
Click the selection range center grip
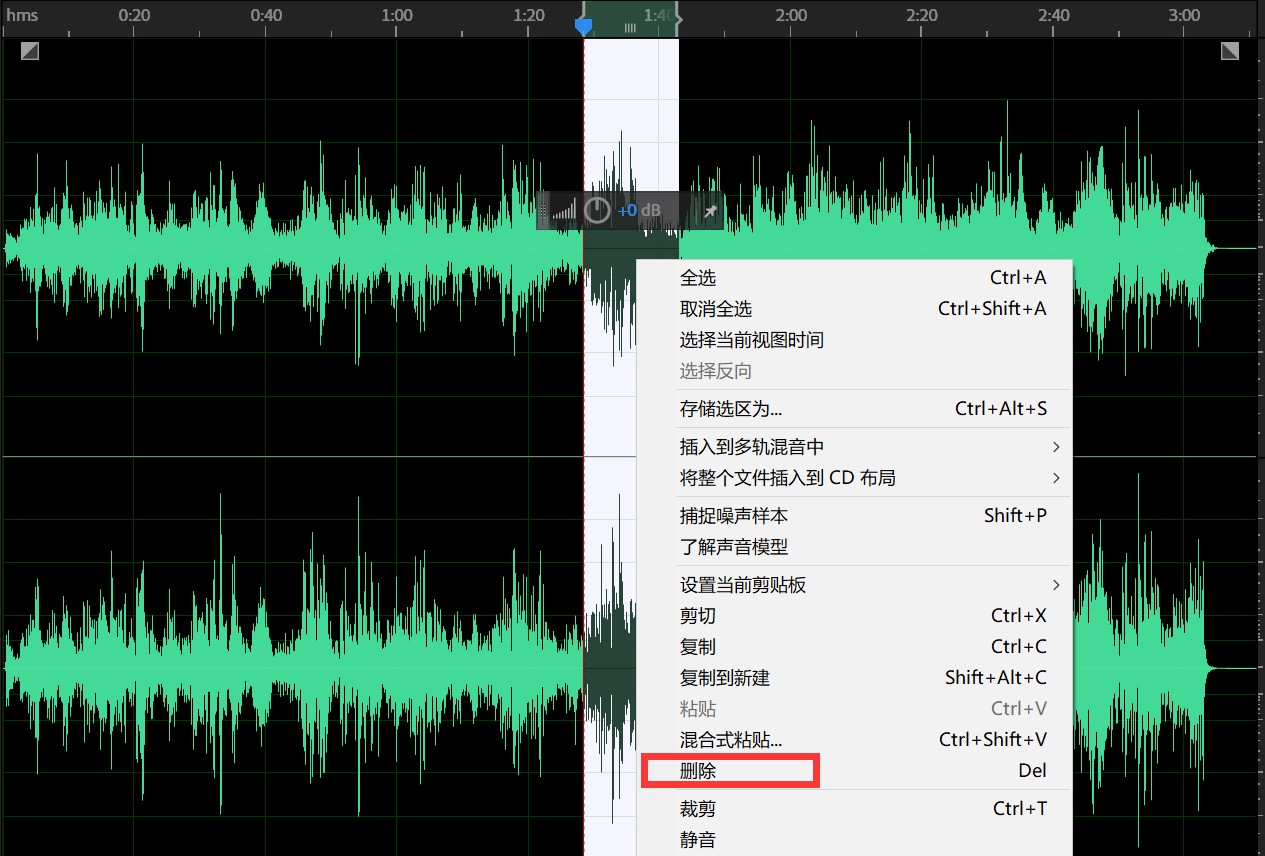(x=630, y=28)
